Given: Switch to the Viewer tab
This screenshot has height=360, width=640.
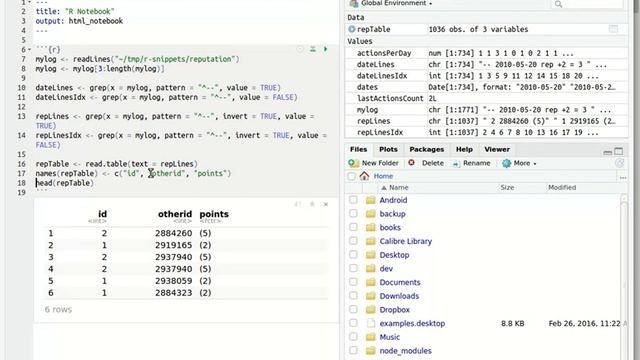Looking at the screenshot, I should [497, 149].
